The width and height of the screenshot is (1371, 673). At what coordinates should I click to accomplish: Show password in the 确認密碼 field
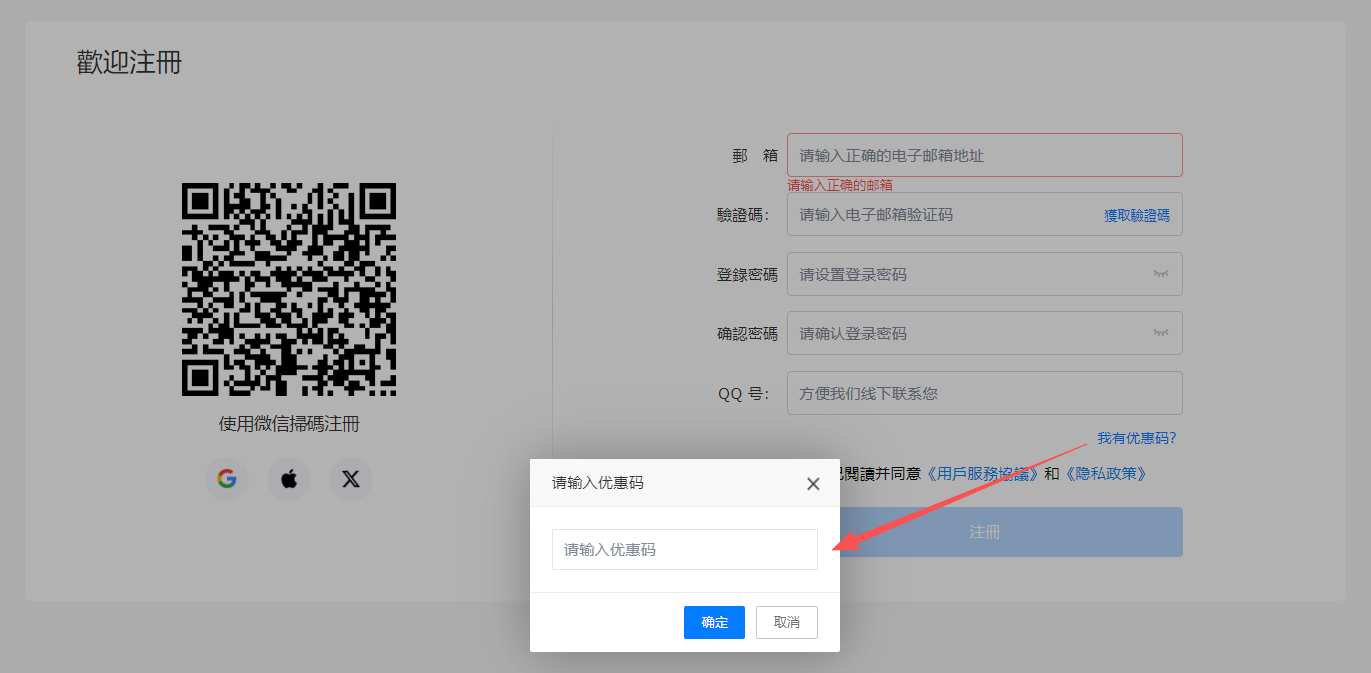1160,333
